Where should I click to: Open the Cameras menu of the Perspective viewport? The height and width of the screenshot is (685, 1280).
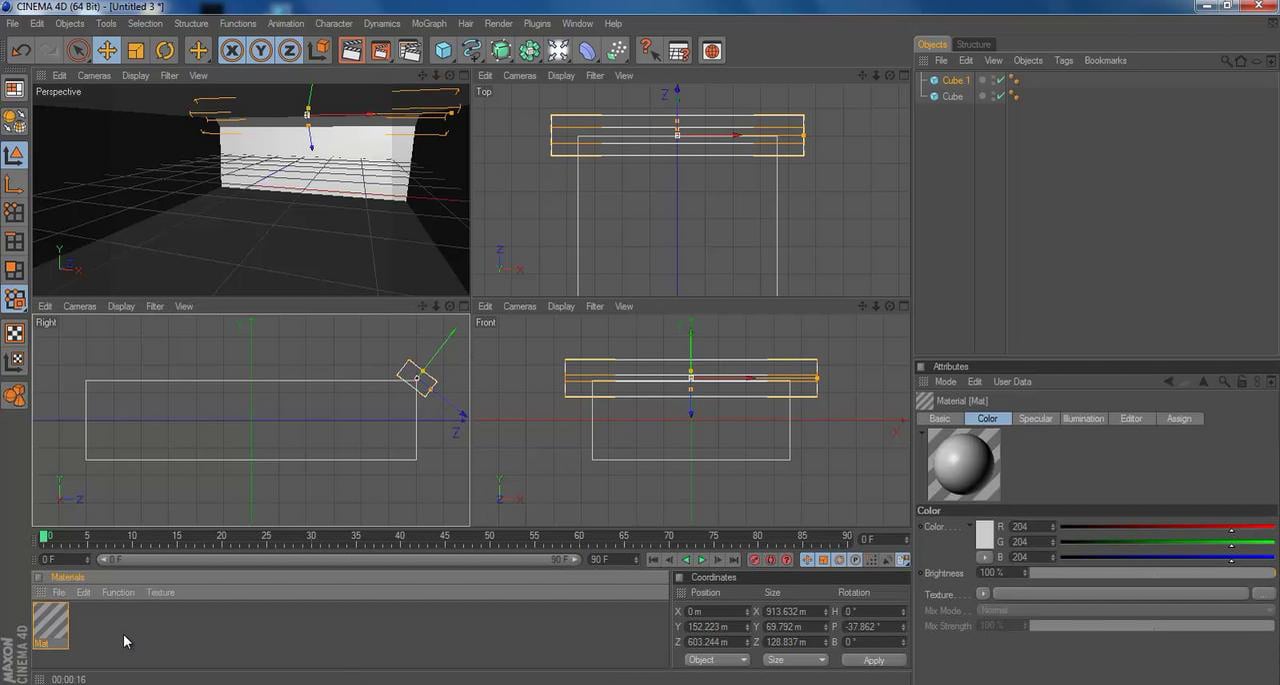pyautogui.click(x=94, y=76)
